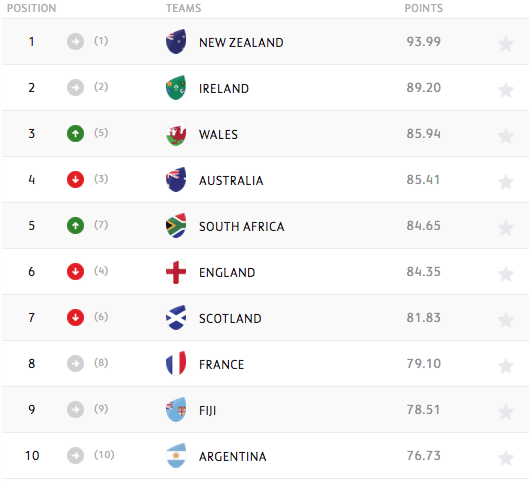
Task: Click the New Zealand flag shield icon
Action: [176, 41]
